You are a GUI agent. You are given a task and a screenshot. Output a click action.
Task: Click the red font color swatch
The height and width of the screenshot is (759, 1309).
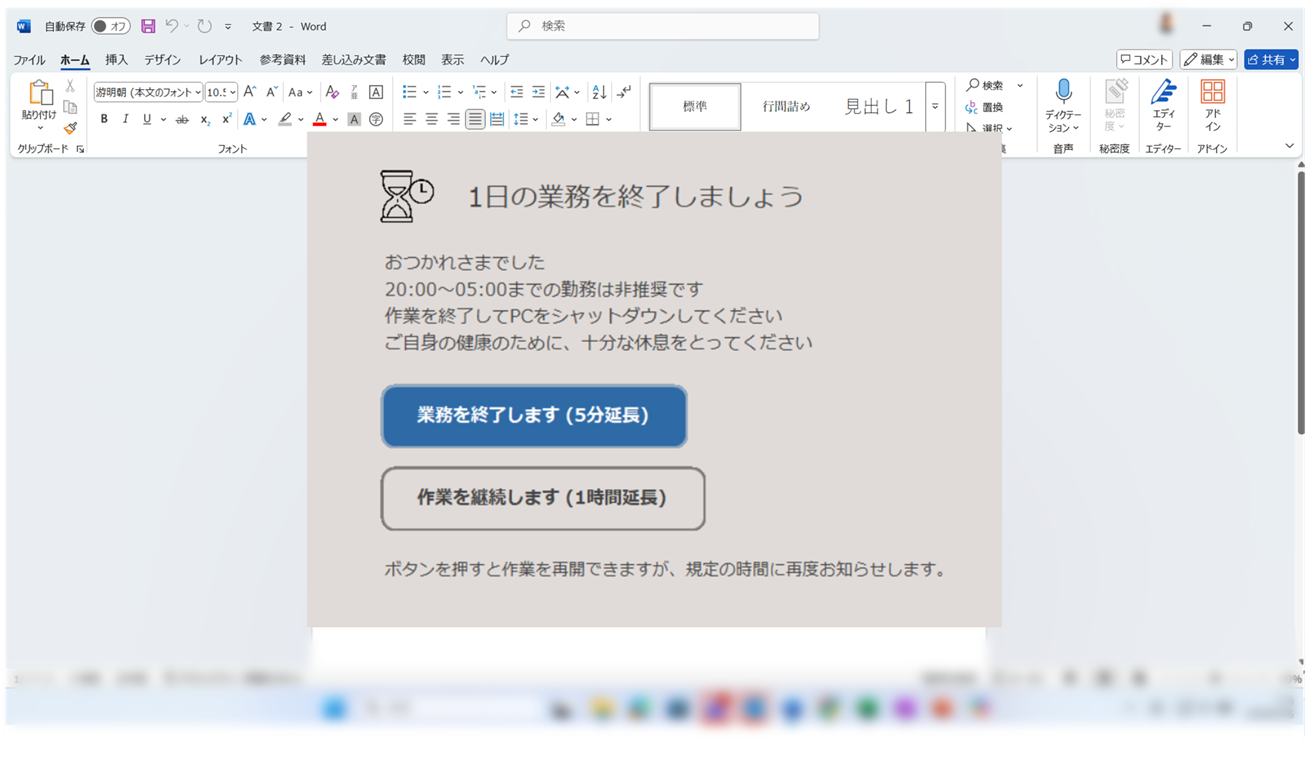[319, 120]
